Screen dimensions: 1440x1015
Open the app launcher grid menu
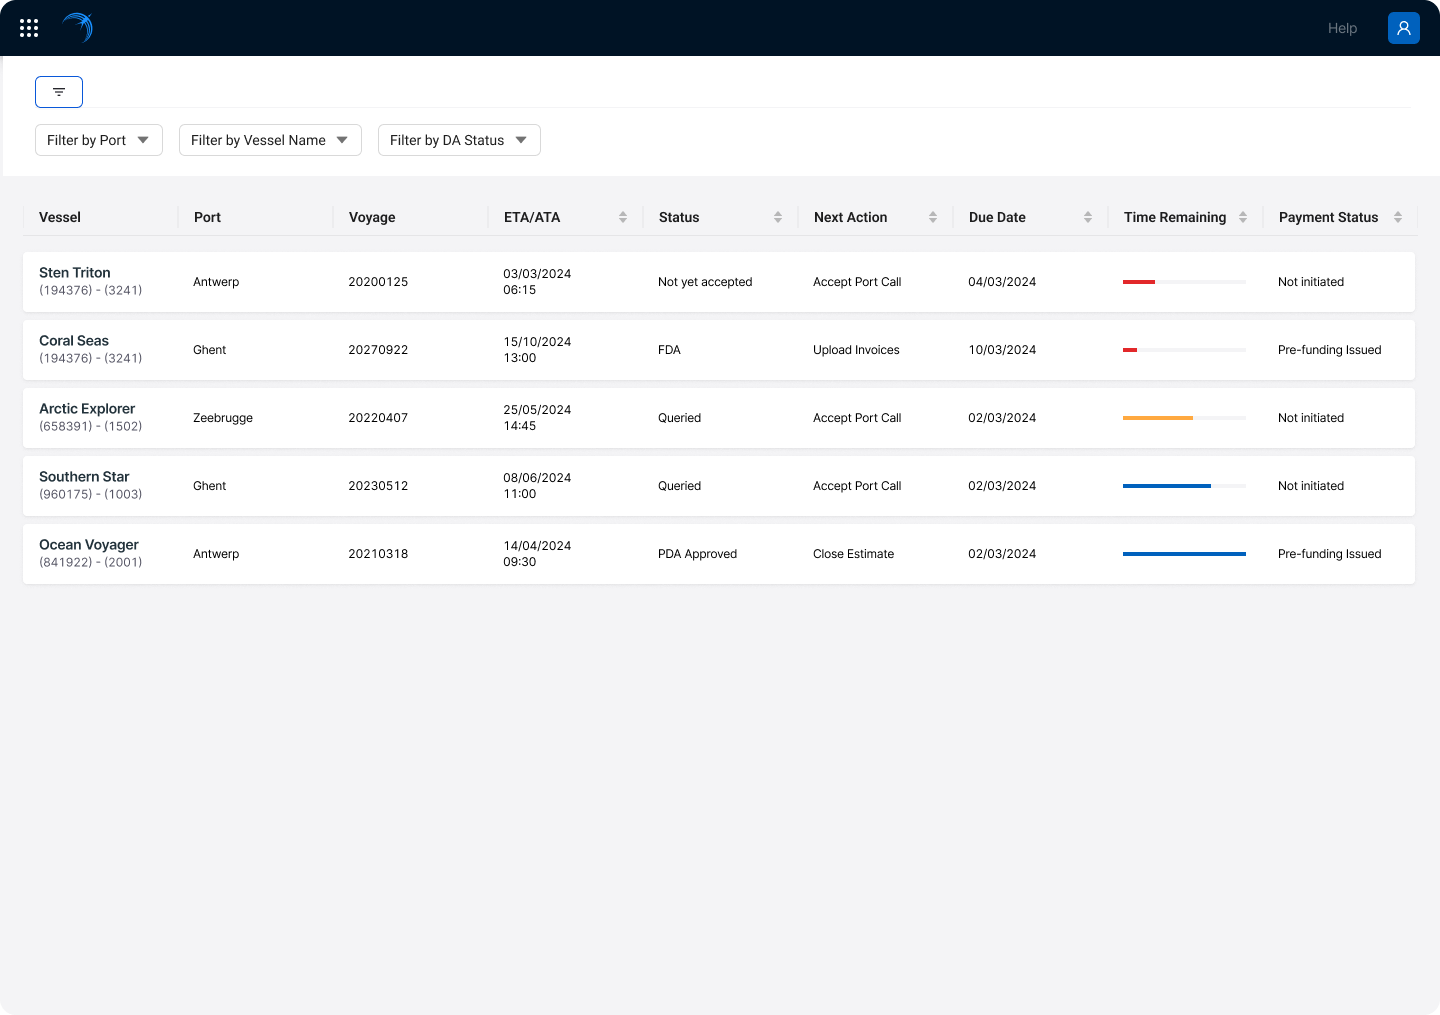point(29,28)
